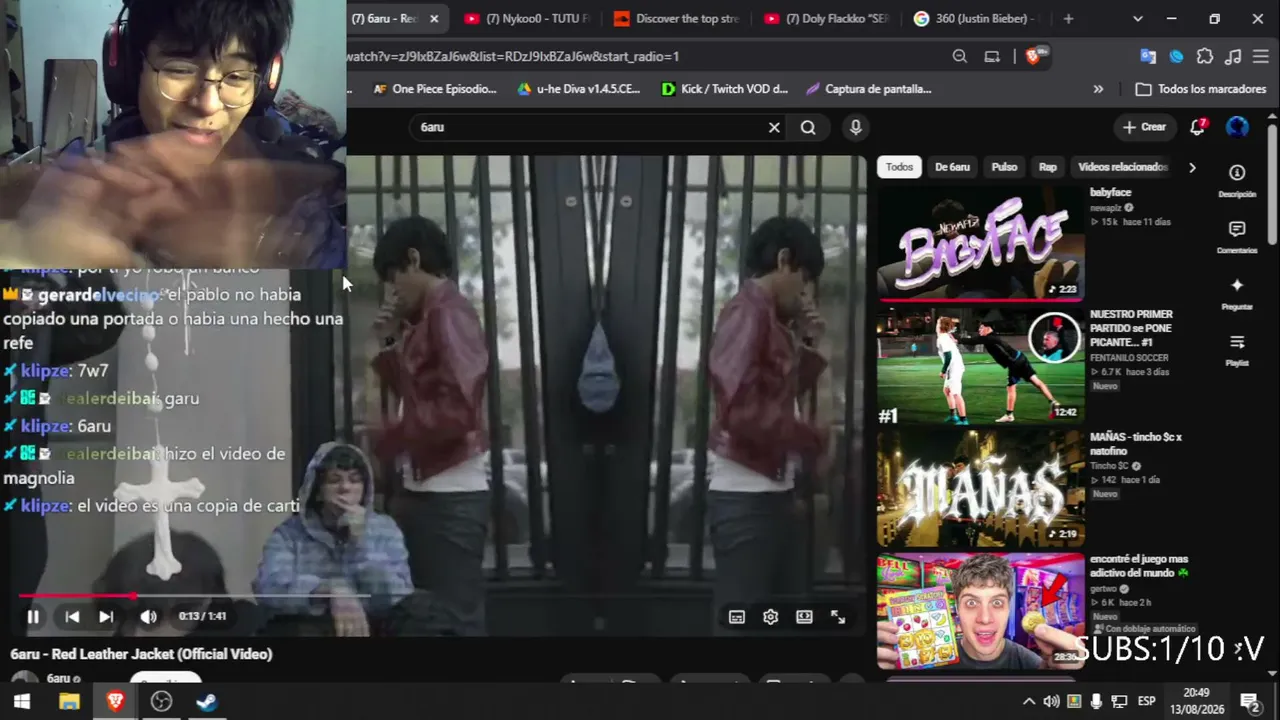1280x720 pixels.
Task: Open the encontré el juego mas adictivo title
Action: (1139, 566)
